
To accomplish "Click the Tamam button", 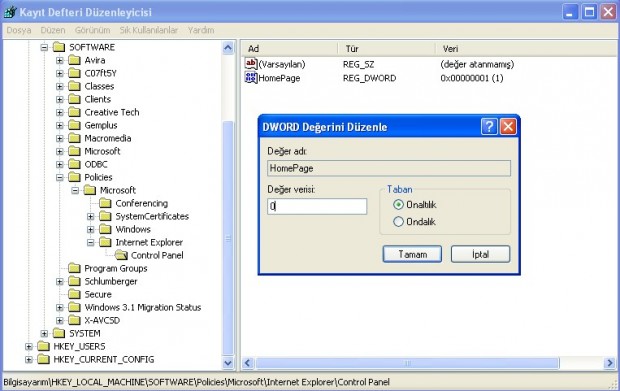I will click(x=412, y=254).
